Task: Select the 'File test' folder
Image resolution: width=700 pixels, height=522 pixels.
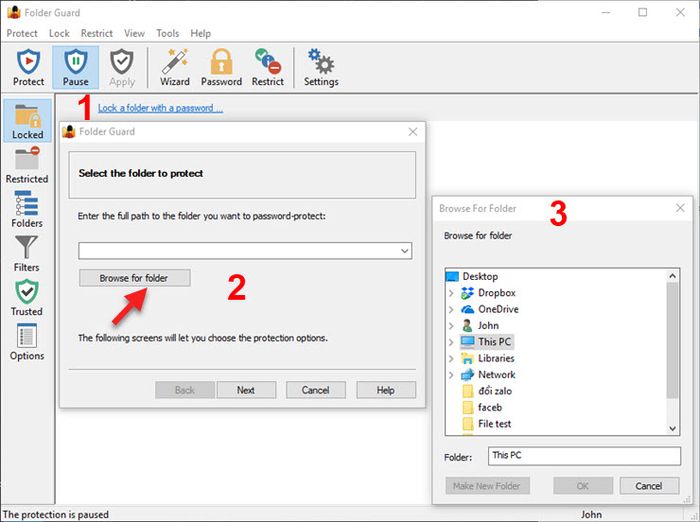Action: point(487,424)
